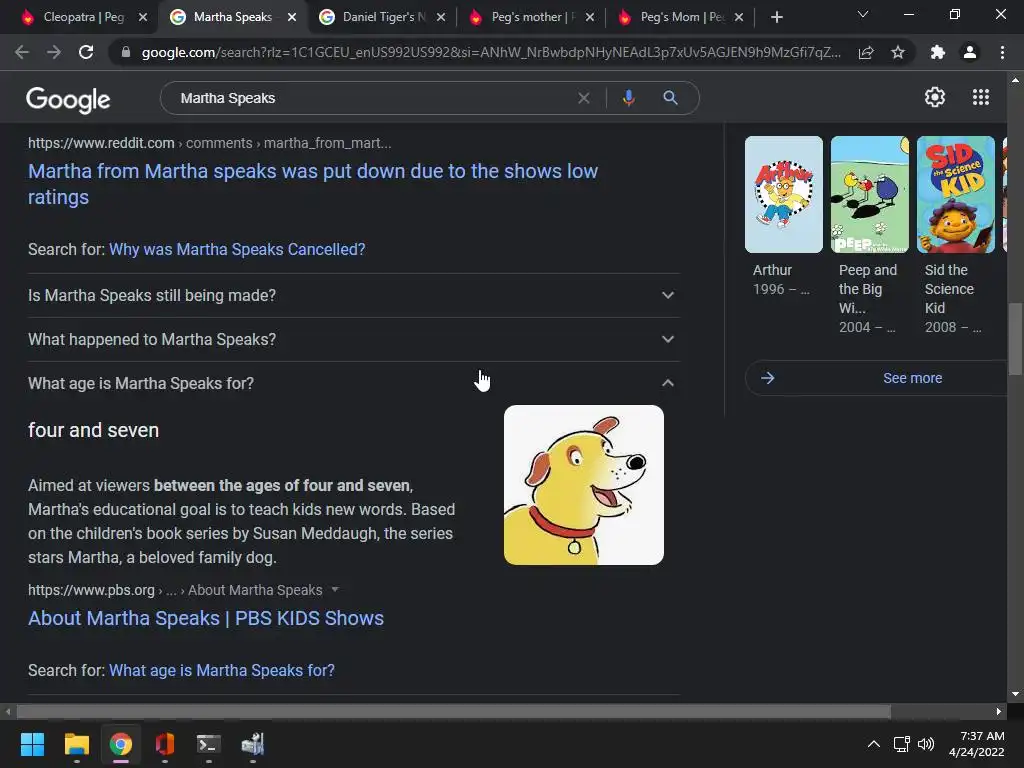Click the scroll down arrow of page scrollbar
Screen dimensions: 1024x768
coord(1015,694)
